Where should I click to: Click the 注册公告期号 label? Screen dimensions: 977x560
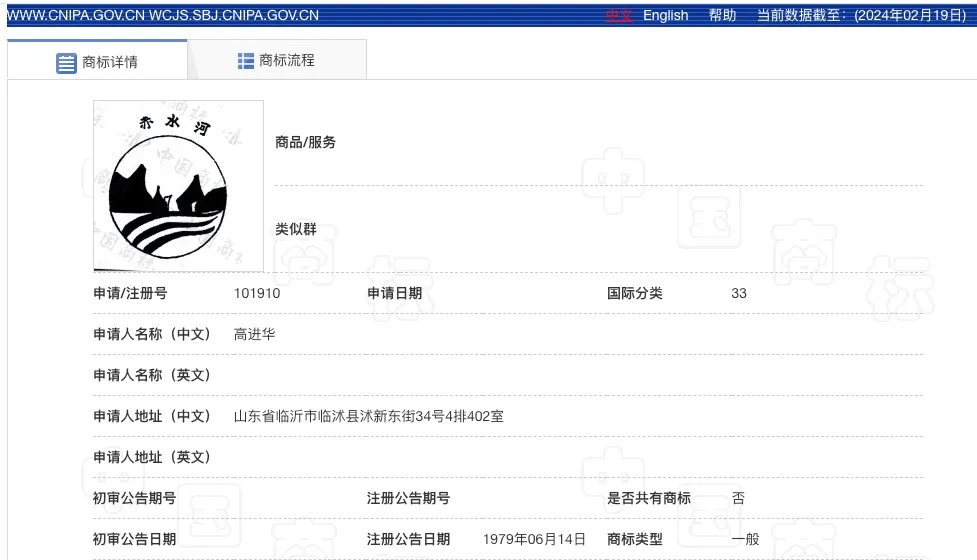pyautogui.click(x=408, y=498)
